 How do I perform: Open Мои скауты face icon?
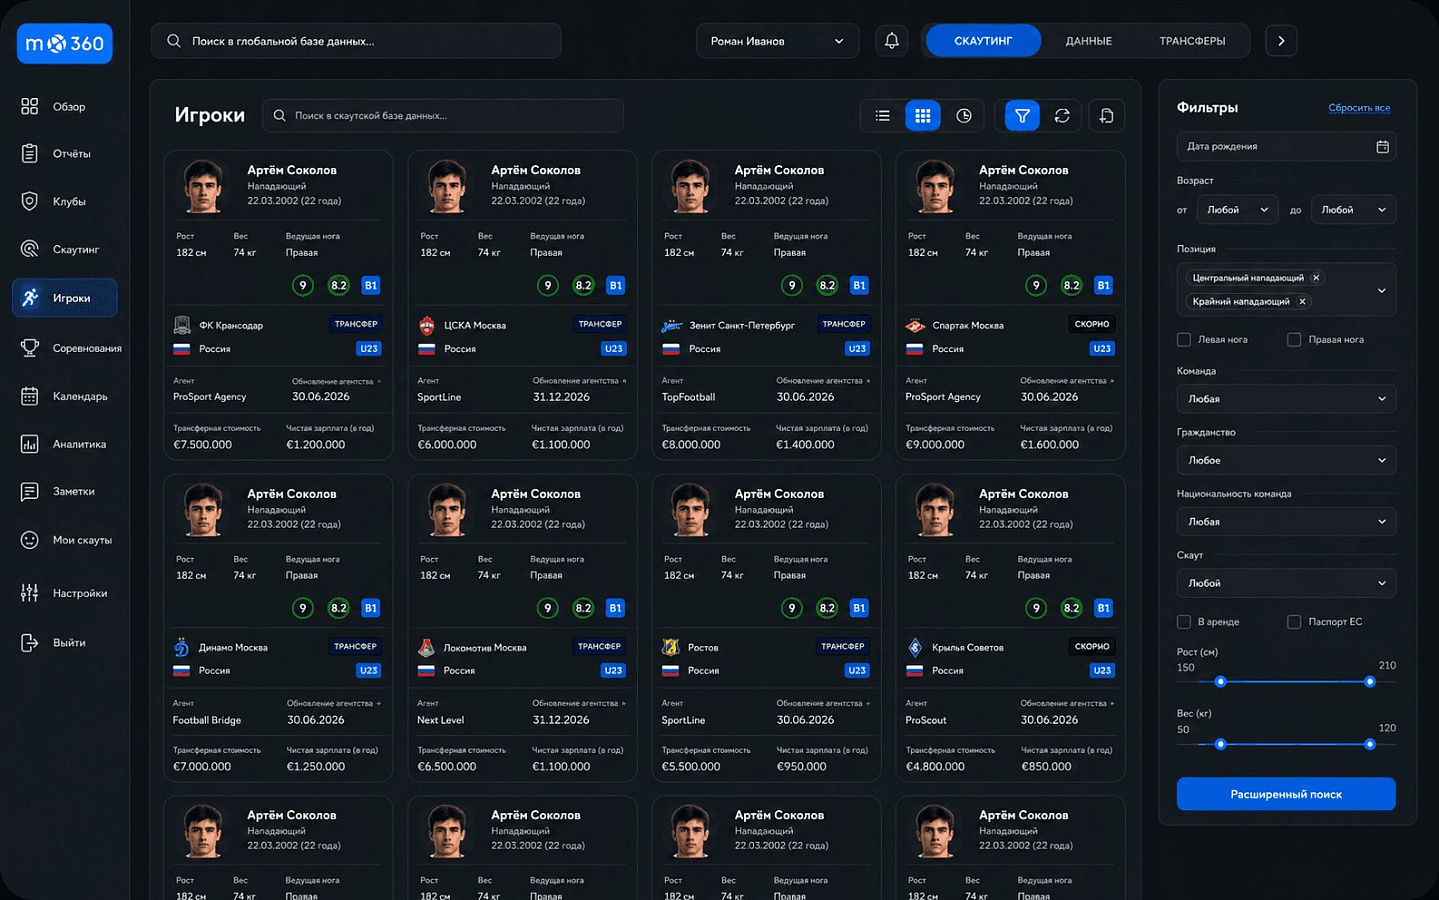pos(30,540)
